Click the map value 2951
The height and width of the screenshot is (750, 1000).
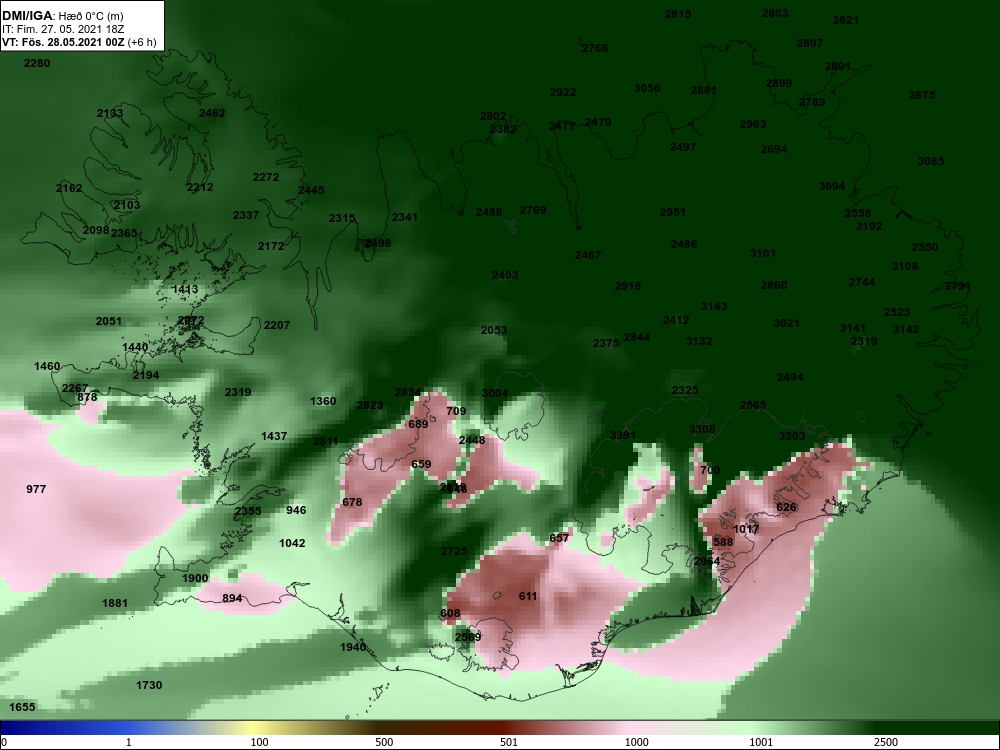[672, 212]
